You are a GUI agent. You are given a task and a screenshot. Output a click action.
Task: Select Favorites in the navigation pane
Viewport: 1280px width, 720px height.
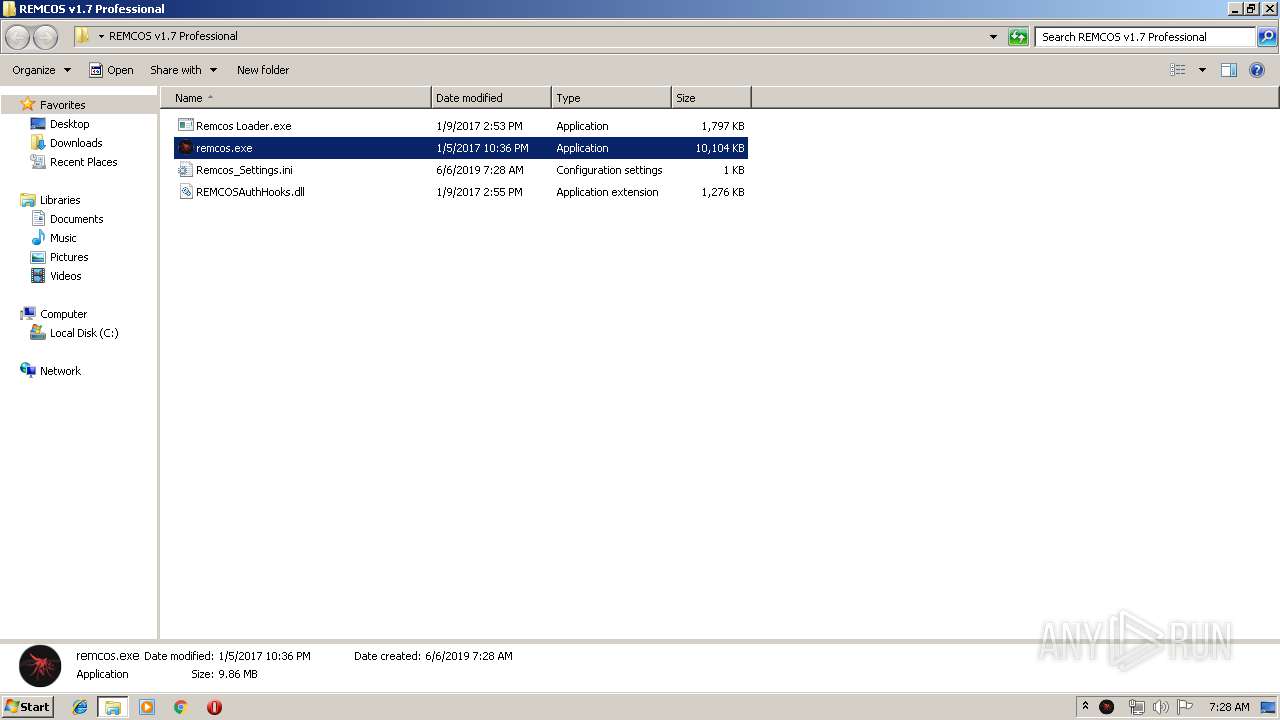click(x=62, y=105)
